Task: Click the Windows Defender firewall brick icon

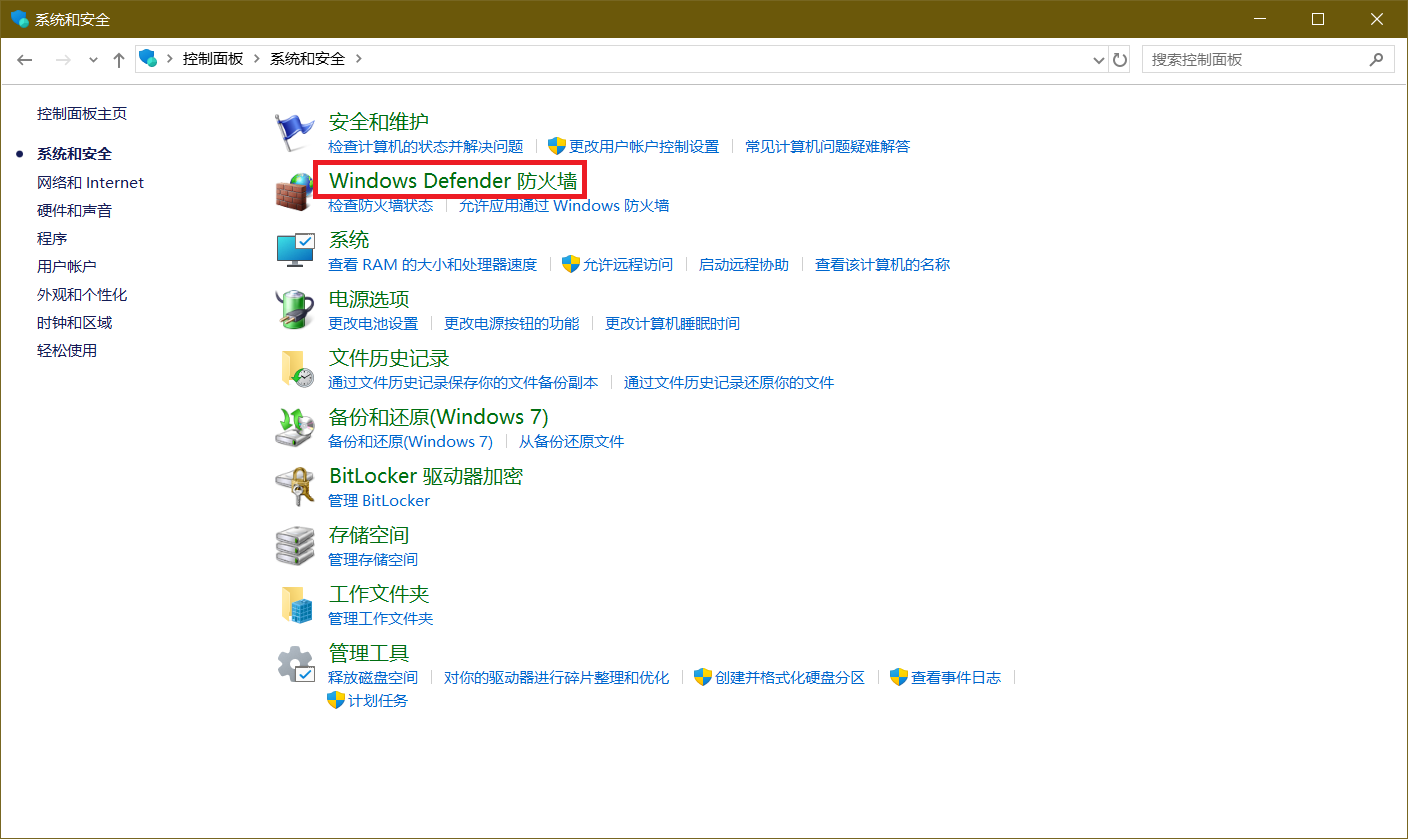Action: pyautogui.click(x=295, y=191)
